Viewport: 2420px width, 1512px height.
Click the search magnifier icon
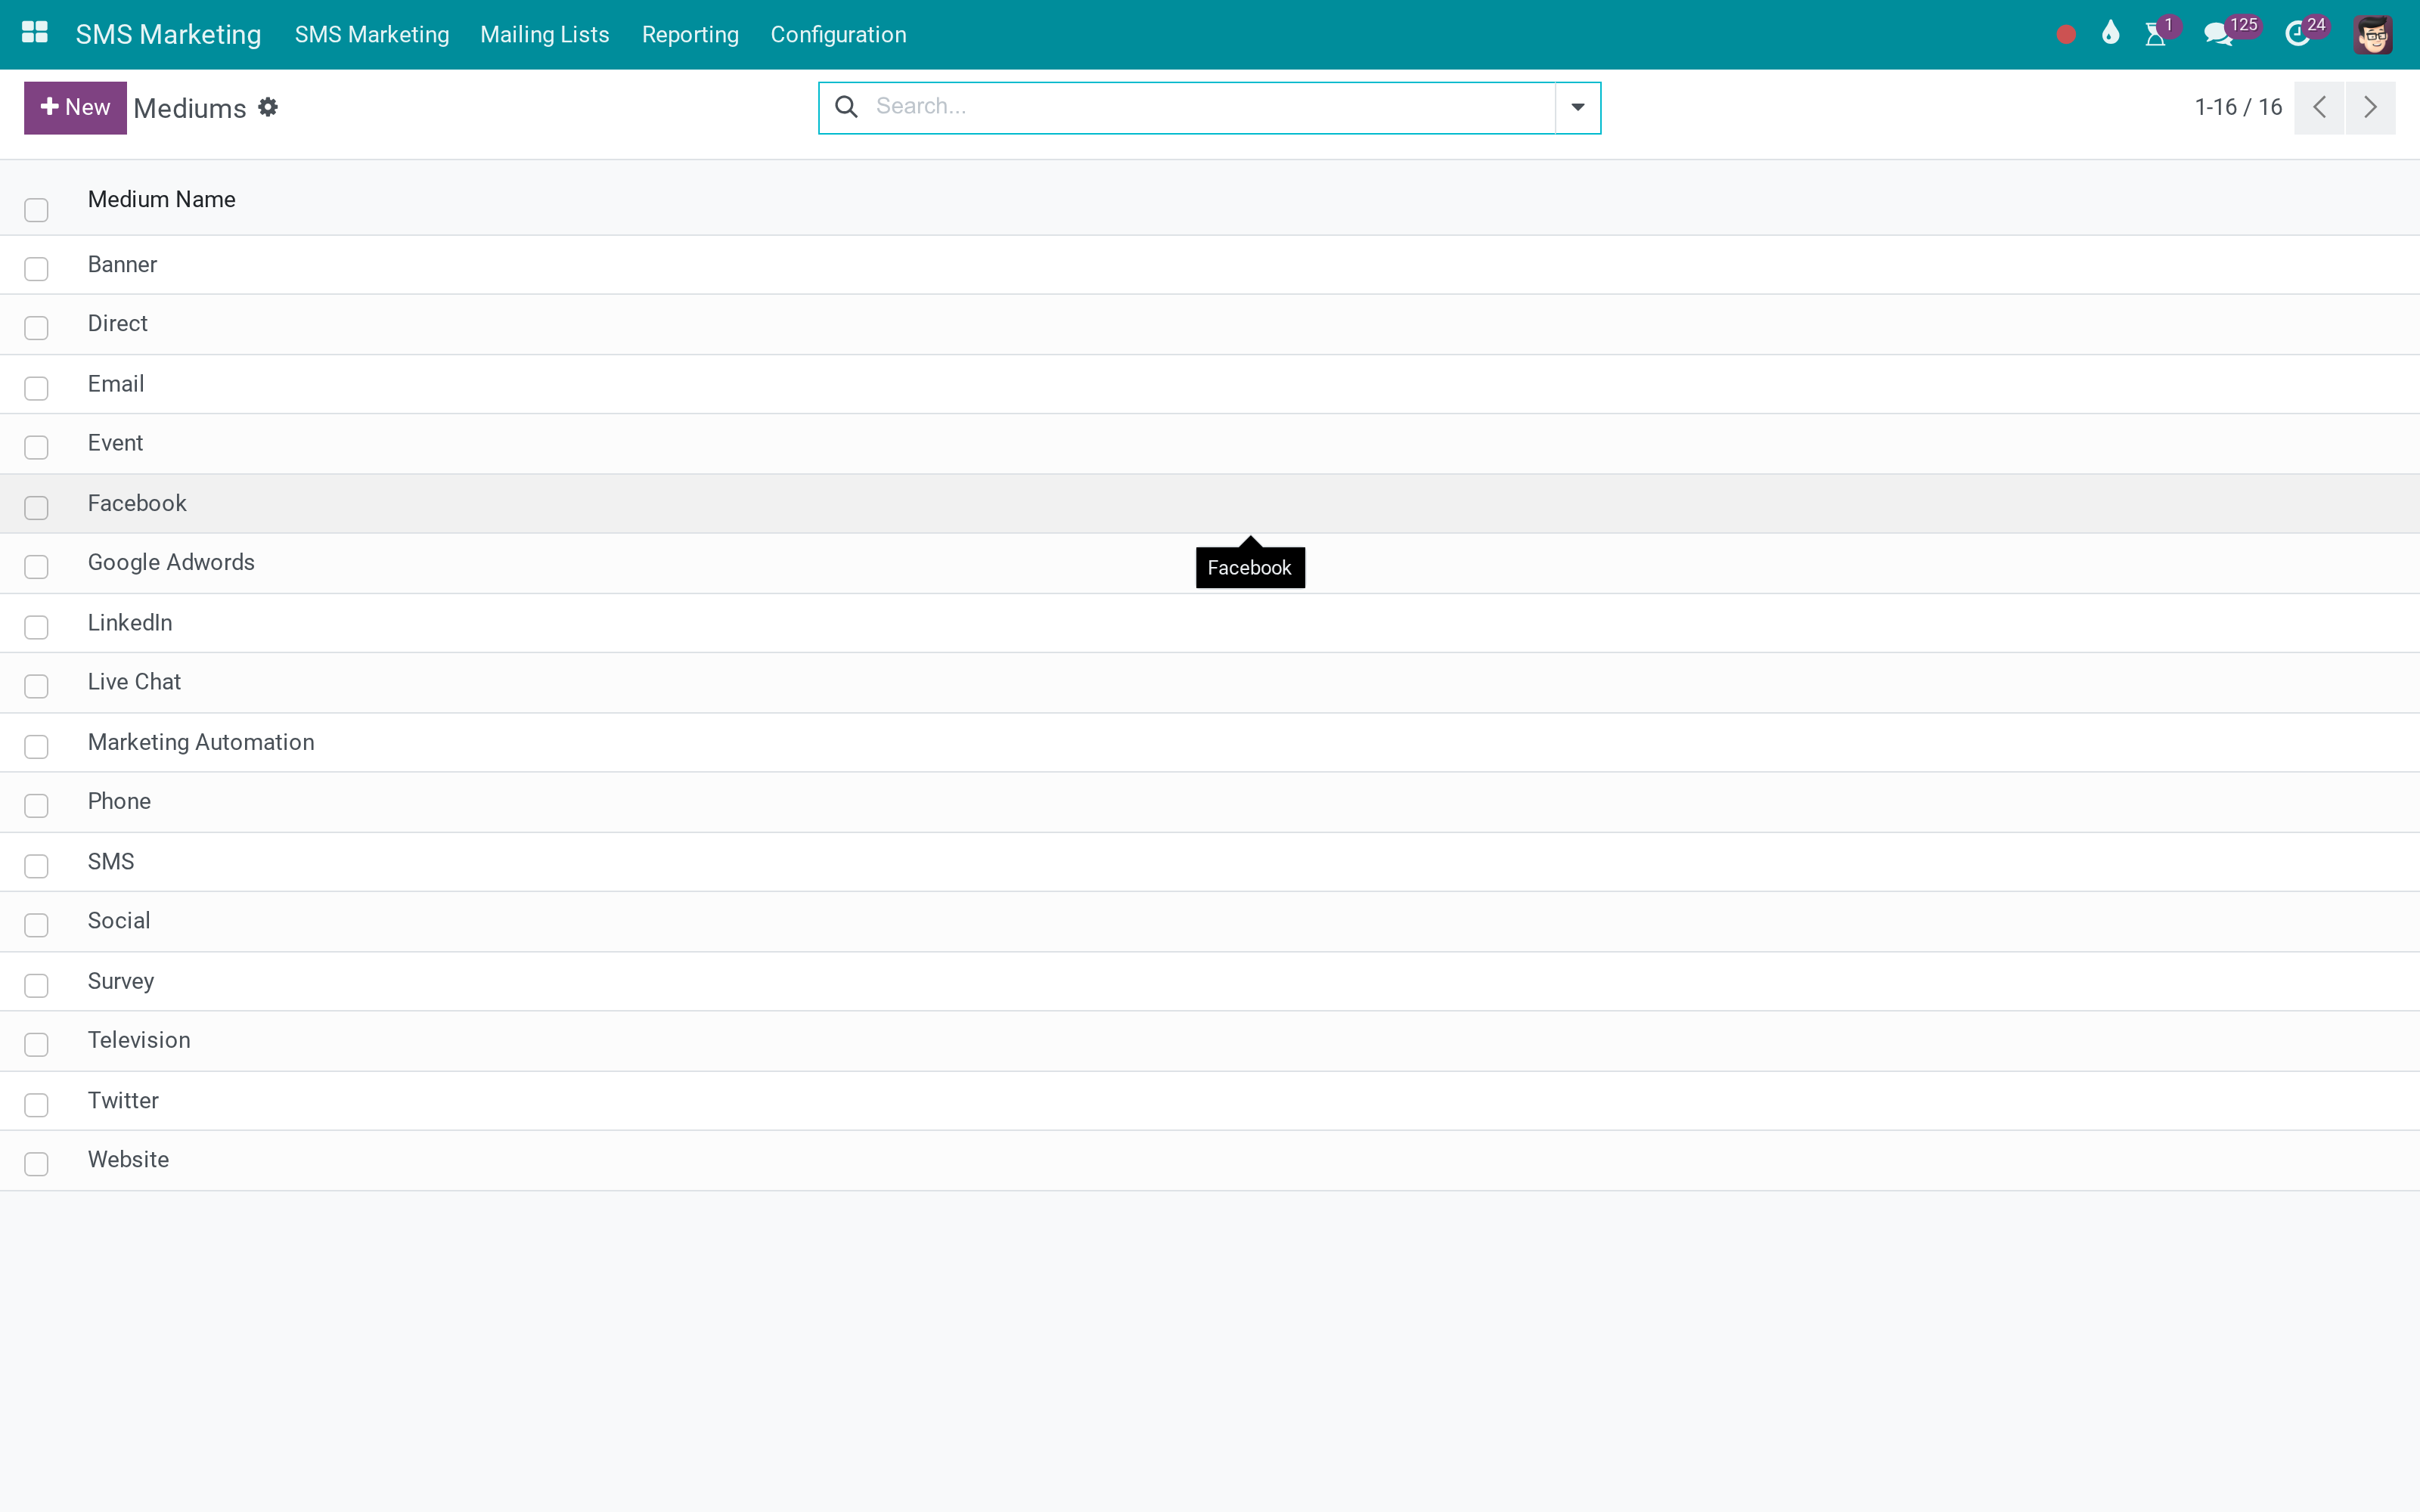point(846,107)
